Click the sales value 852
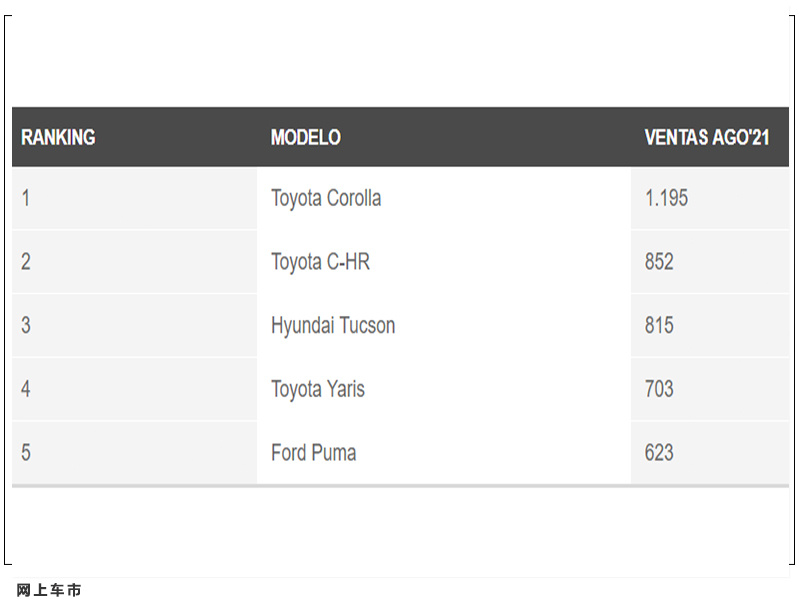The image size is (800, 600). click(x=659, y=262)
